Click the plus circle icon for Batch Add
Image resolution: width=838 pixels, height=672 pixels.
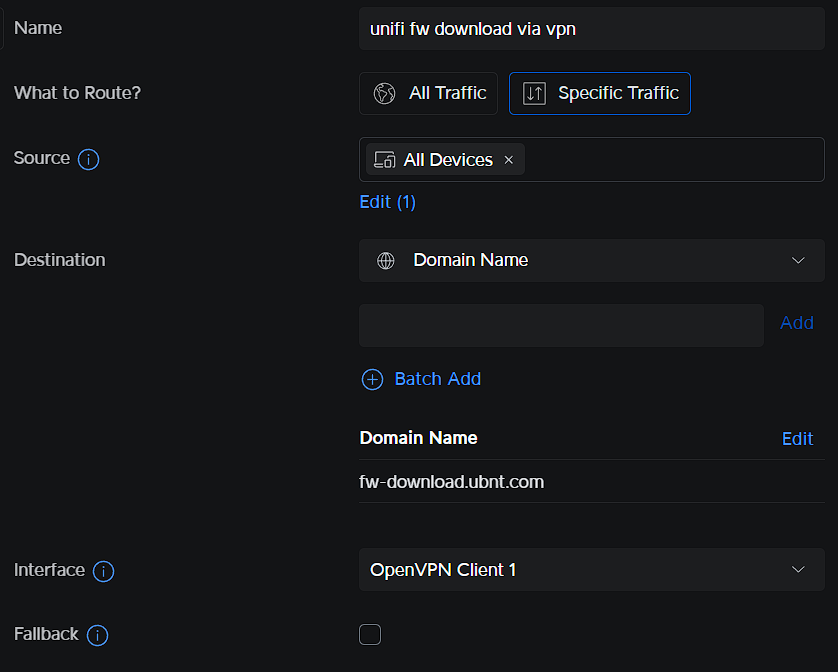[372, 379]
